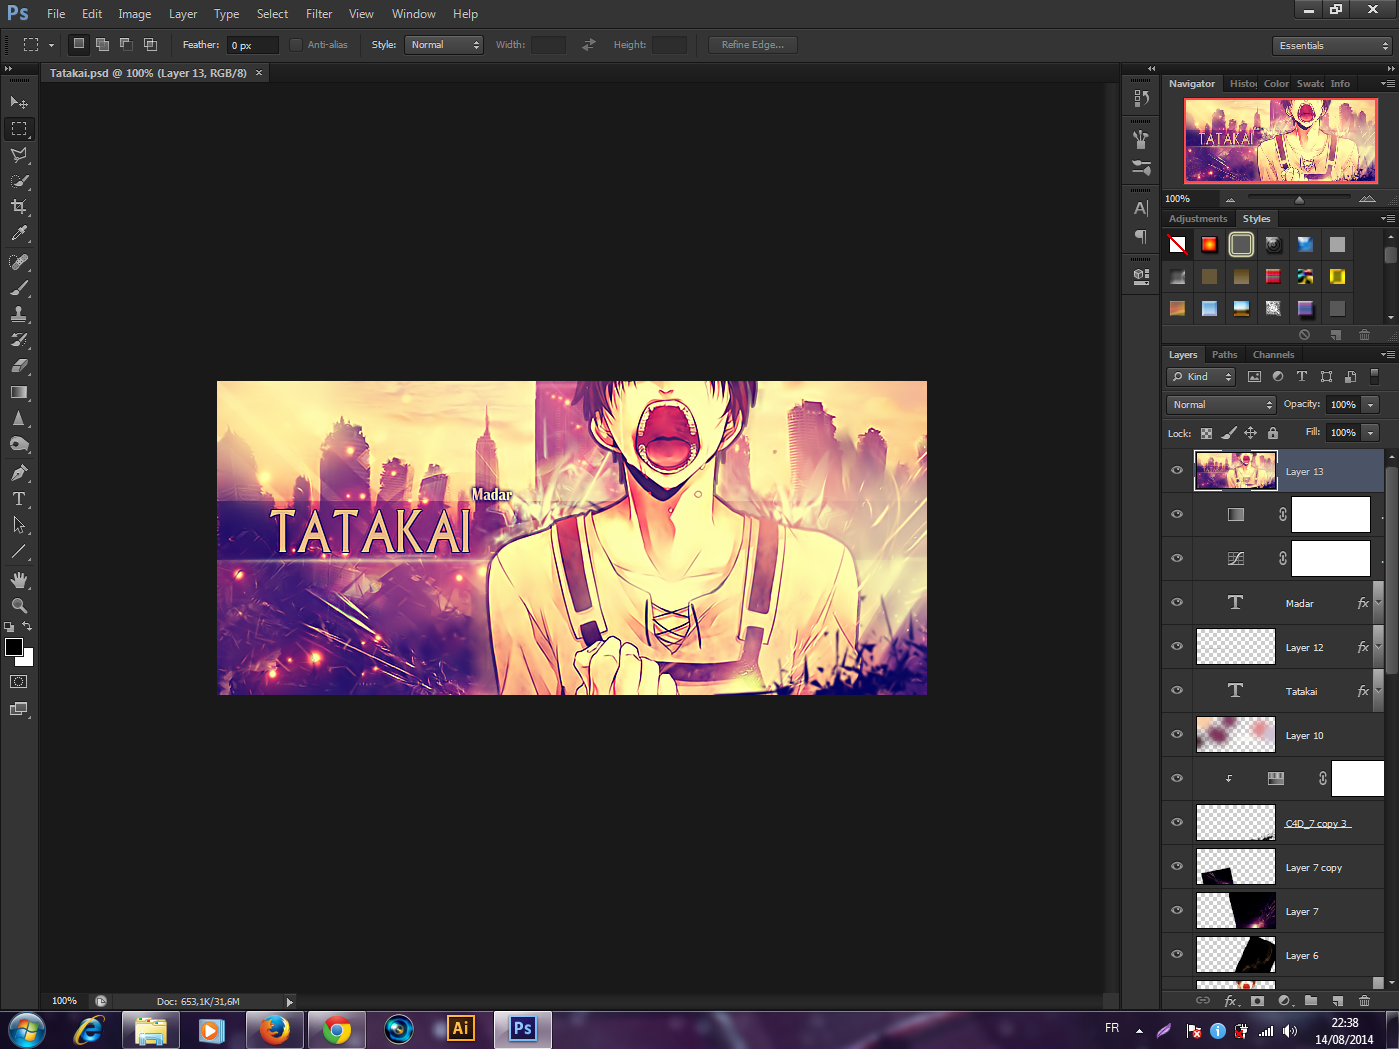Click the Clone Stamp tool
Image resolution: width=1399 pixels, height=1049 pixels.
point(19,314)
